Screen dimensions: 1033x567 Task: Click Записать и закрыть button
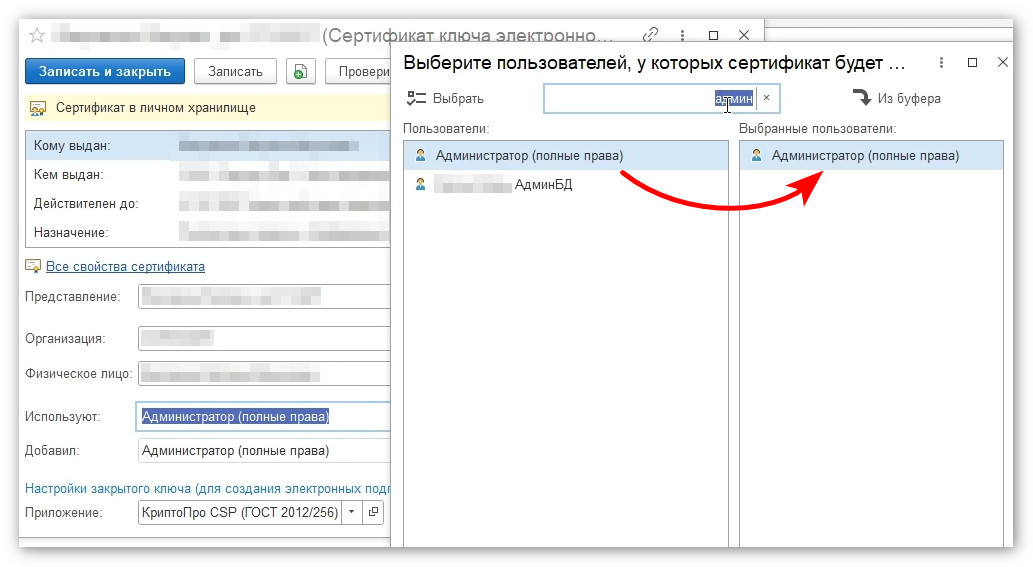(105, 72)
